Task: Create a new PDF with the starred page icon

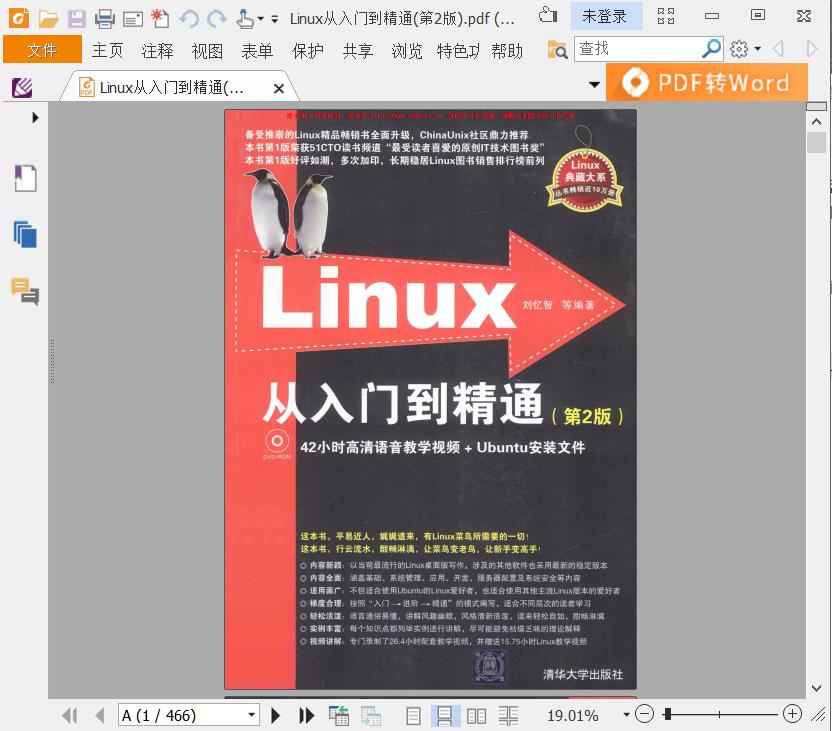Action: click(x=160, y=19)
